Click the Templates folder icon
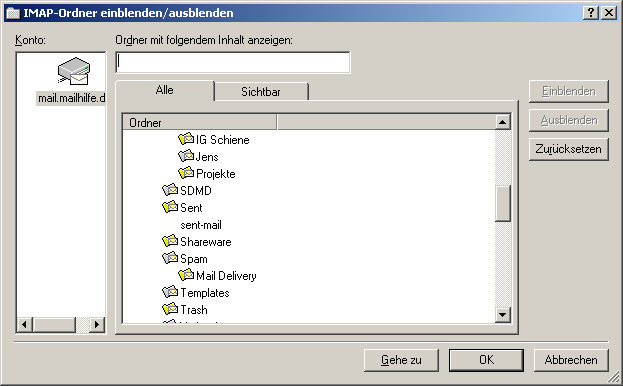This screenshot has width=623, height=386. (x=170, y=292)
